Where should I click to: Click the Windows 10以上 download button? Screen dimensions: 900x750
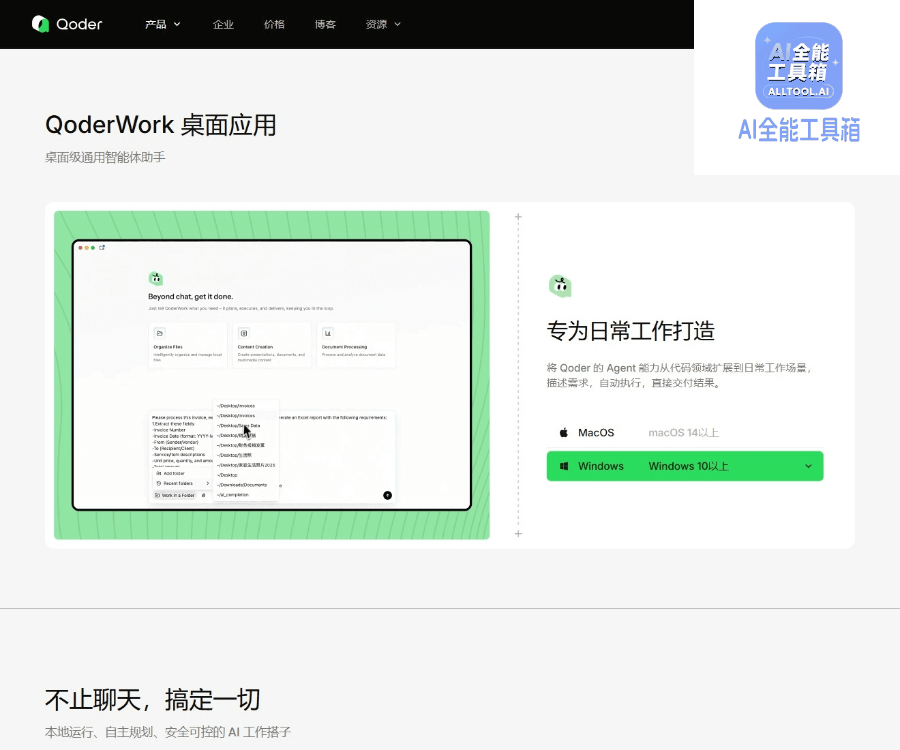685,466
